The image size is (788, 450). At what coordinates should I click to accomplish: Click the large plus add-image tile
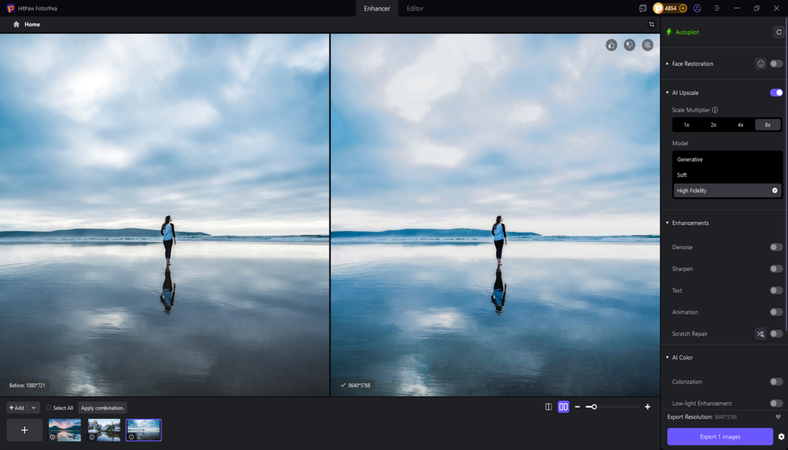(x=24, y=430)
